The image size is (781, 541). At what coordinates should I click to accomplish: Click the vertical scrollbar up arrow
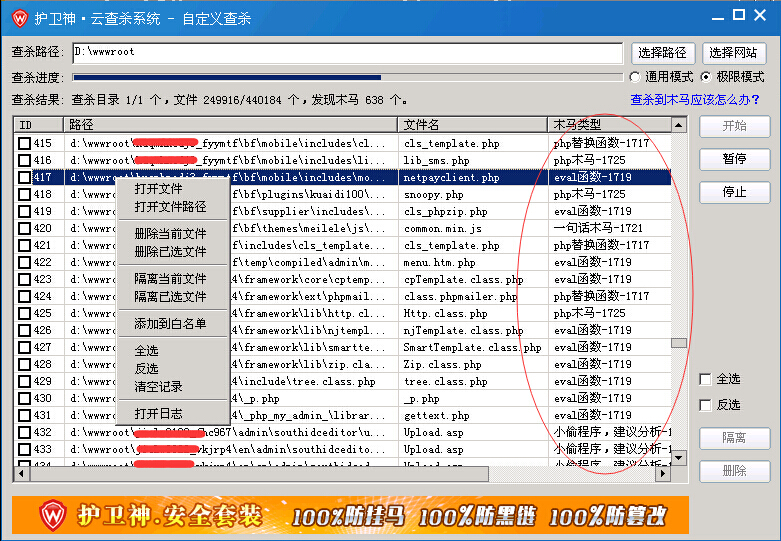click(x=679, y=125)
